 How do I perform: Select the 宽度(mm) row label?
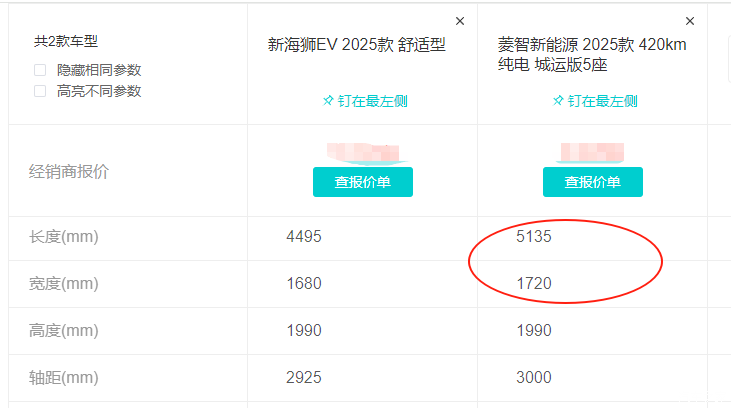64,284
